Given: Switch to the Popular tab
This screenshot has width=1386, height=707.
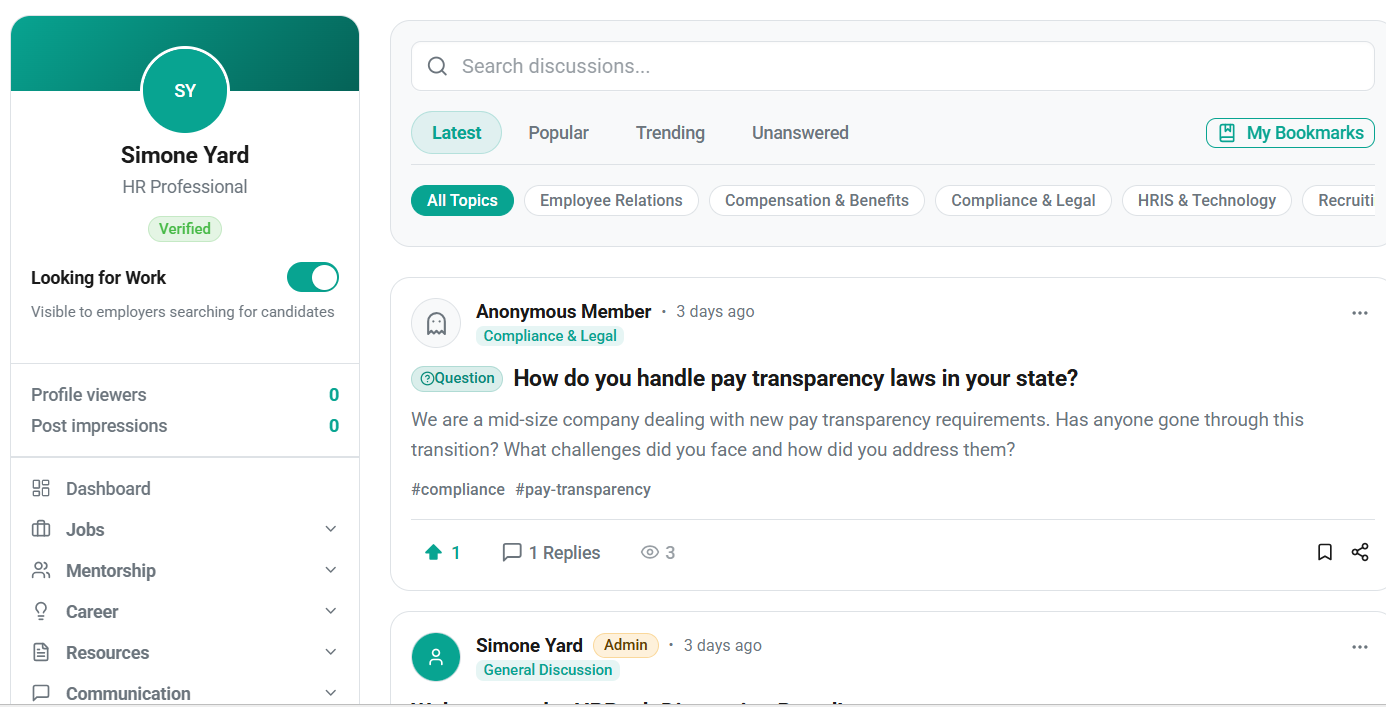Looking at the screenshot, I should 558,133.
